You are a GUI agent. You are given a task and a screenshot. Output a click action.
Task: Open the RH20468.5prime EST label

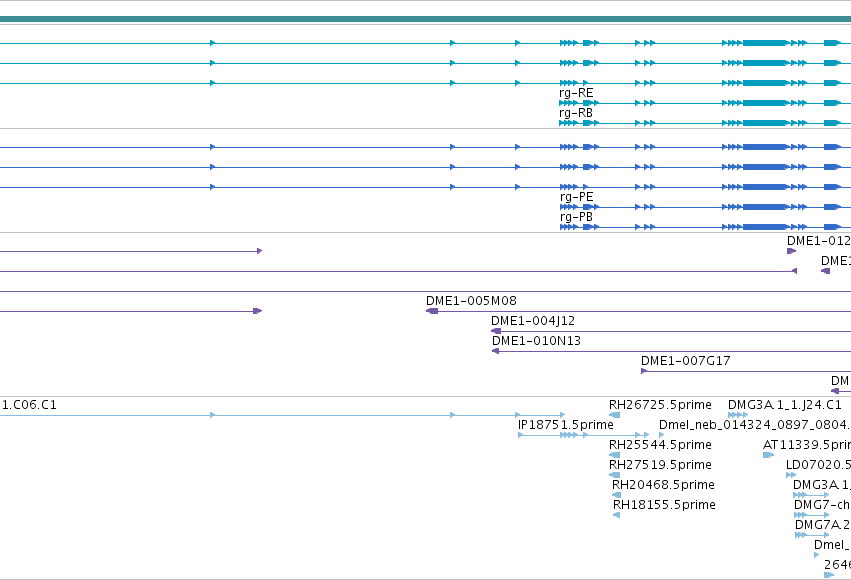663,485
